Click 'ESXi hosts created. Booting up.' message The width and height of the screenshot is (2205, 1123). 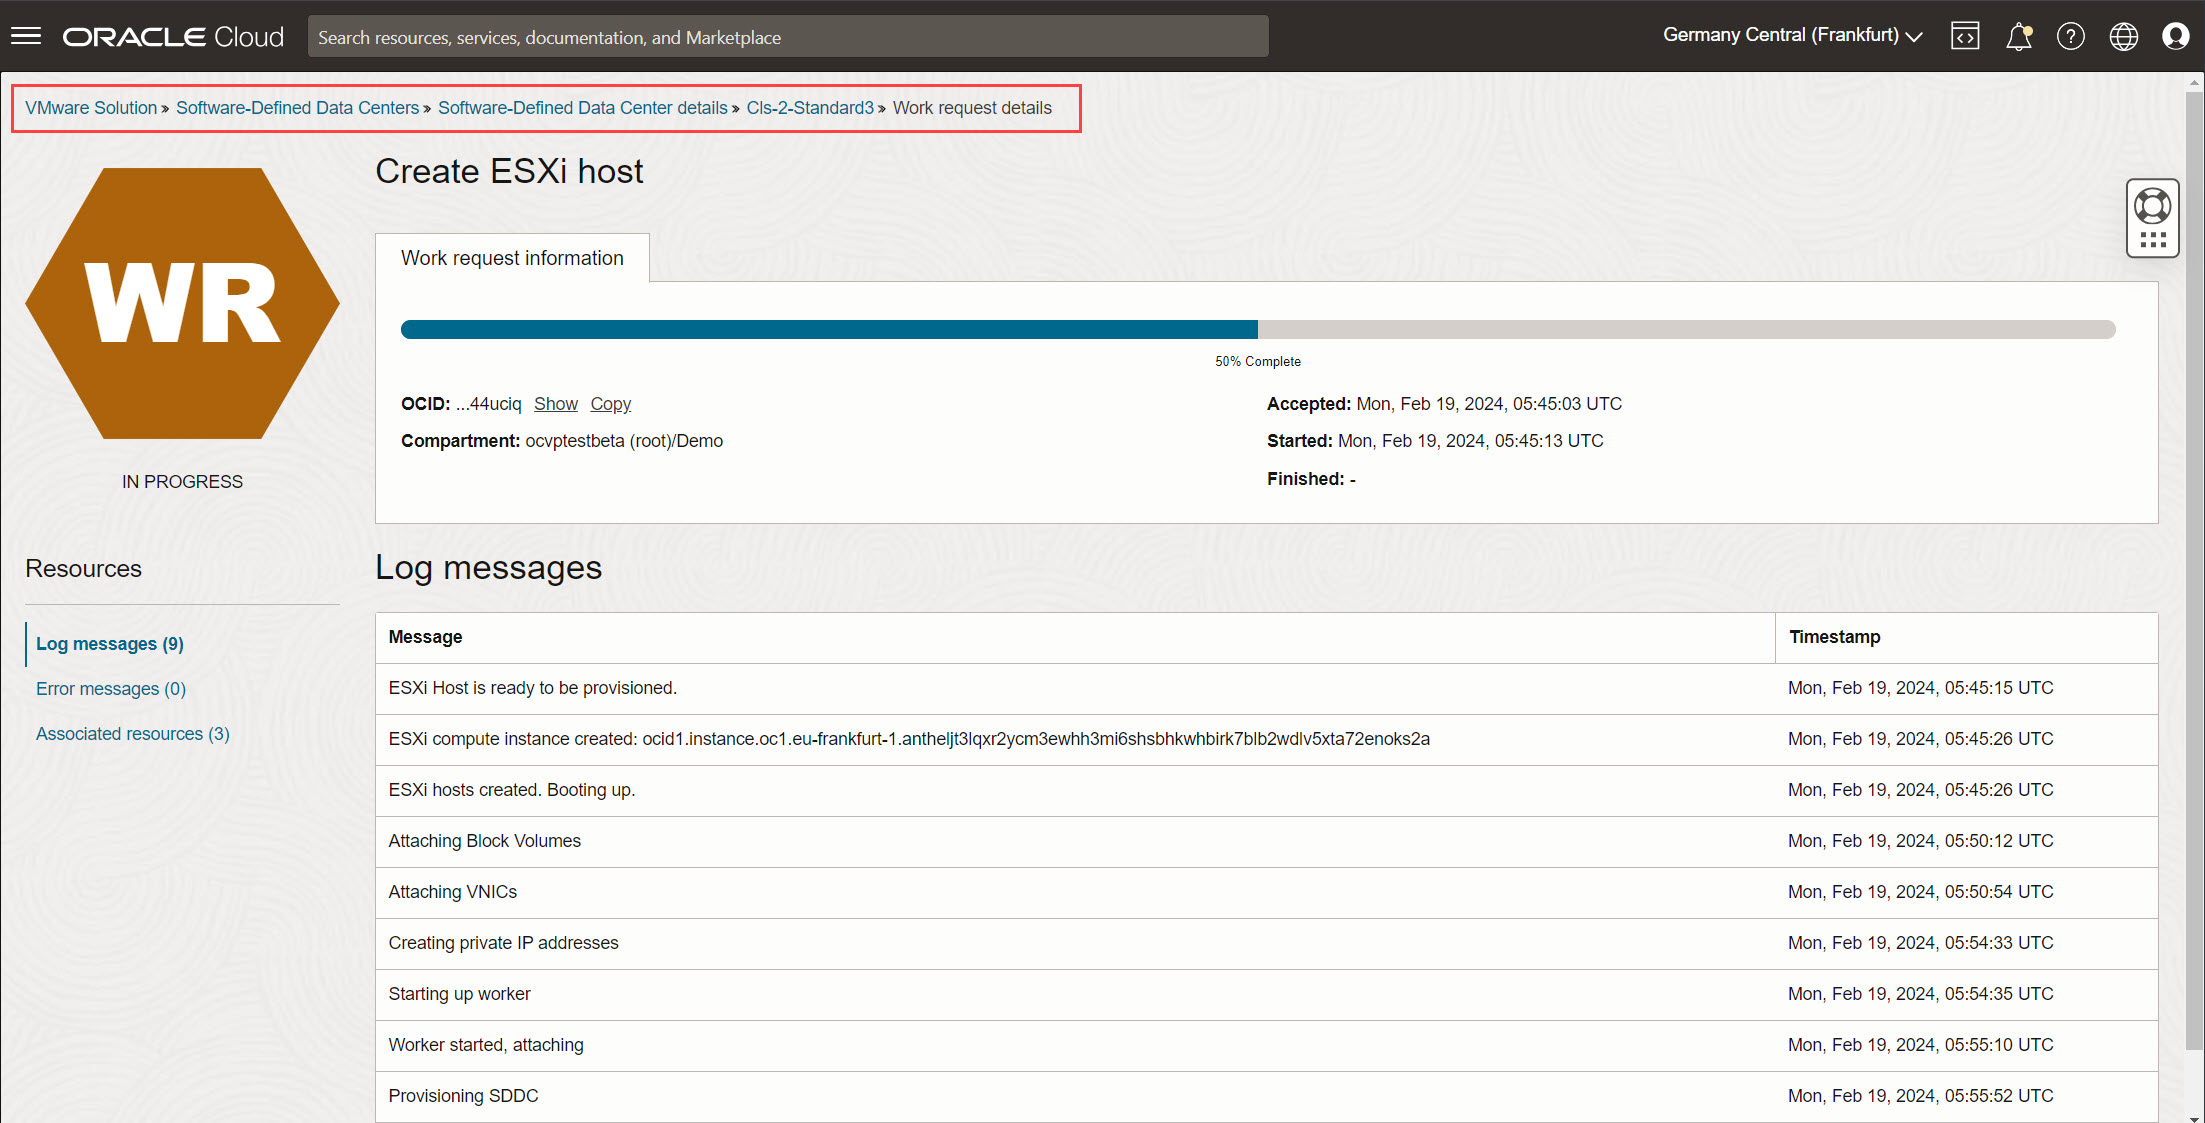click(511, 790)
